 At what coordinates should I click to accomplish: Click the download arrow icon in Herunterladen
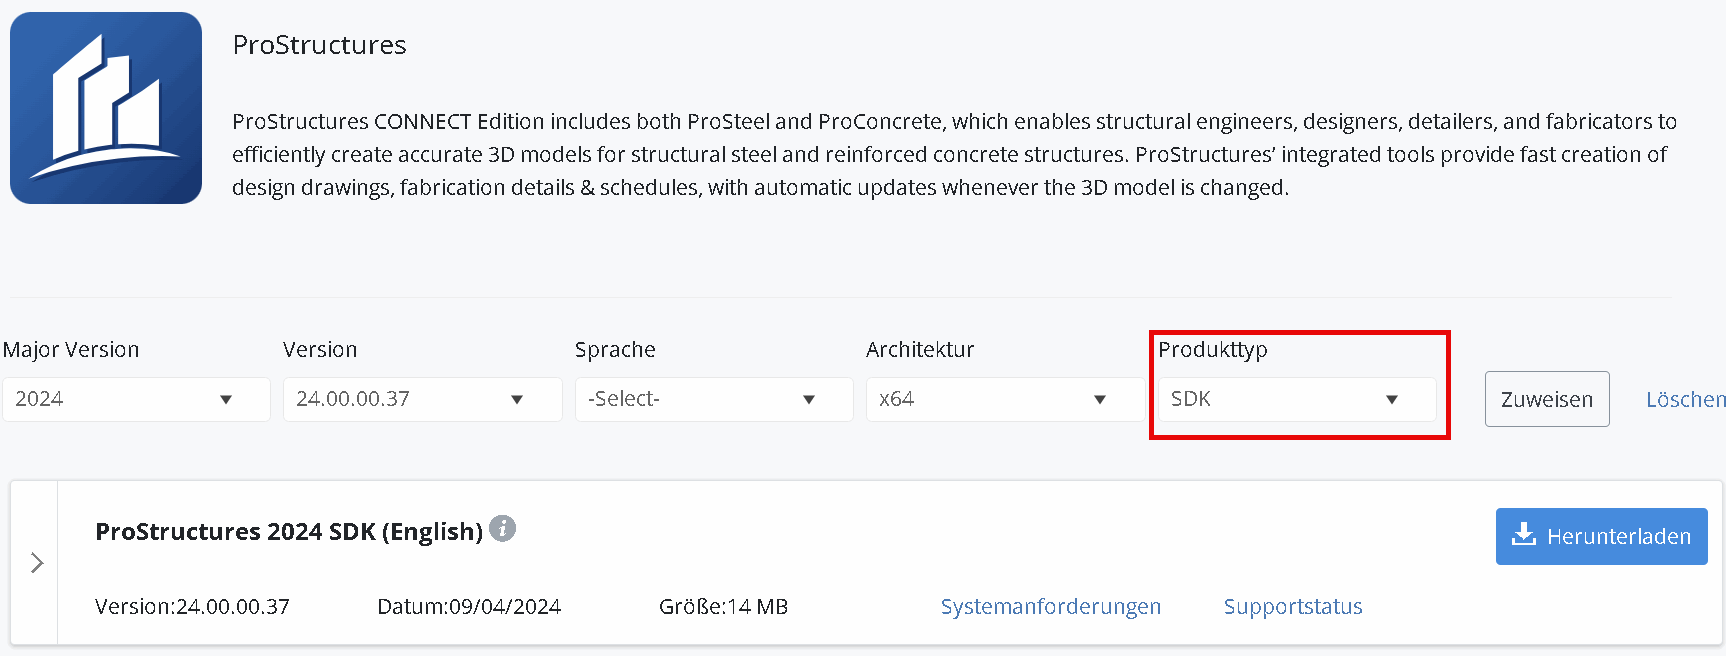pyautogui.click(x=1524, y=535)
